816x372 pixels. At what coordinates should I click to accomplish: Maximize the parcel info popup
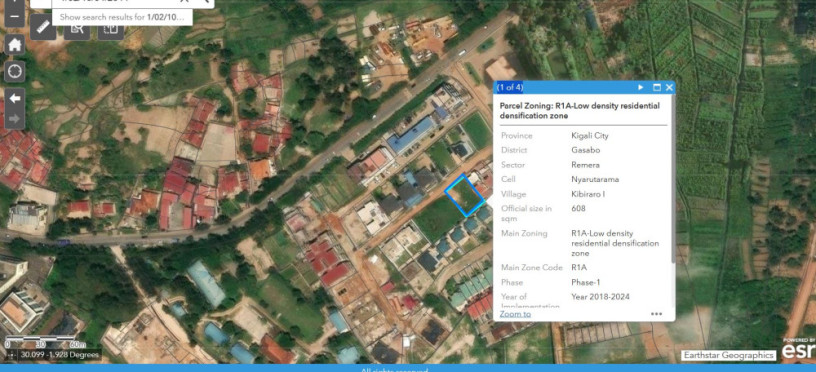click(656, 87)
